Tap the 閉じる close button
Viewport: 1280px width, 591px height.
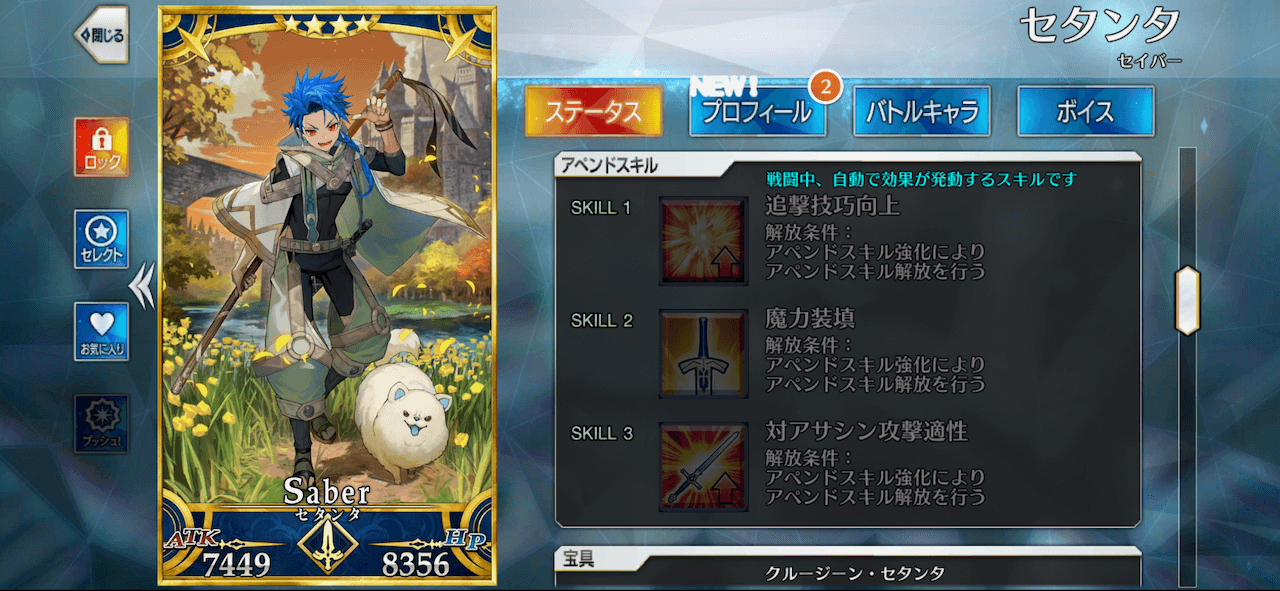(101, 35)
